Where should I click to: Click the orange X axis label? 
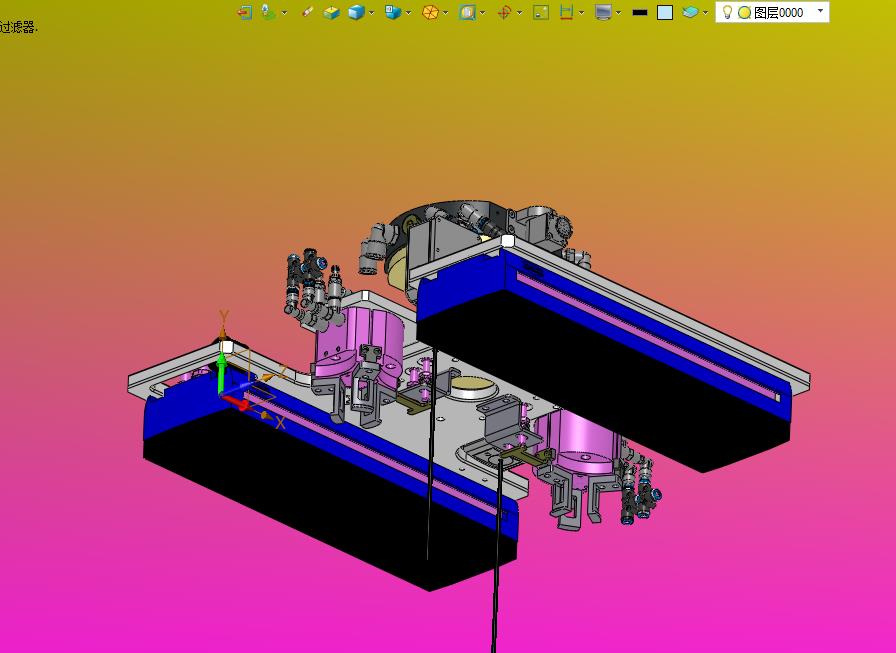coord(280,423)
